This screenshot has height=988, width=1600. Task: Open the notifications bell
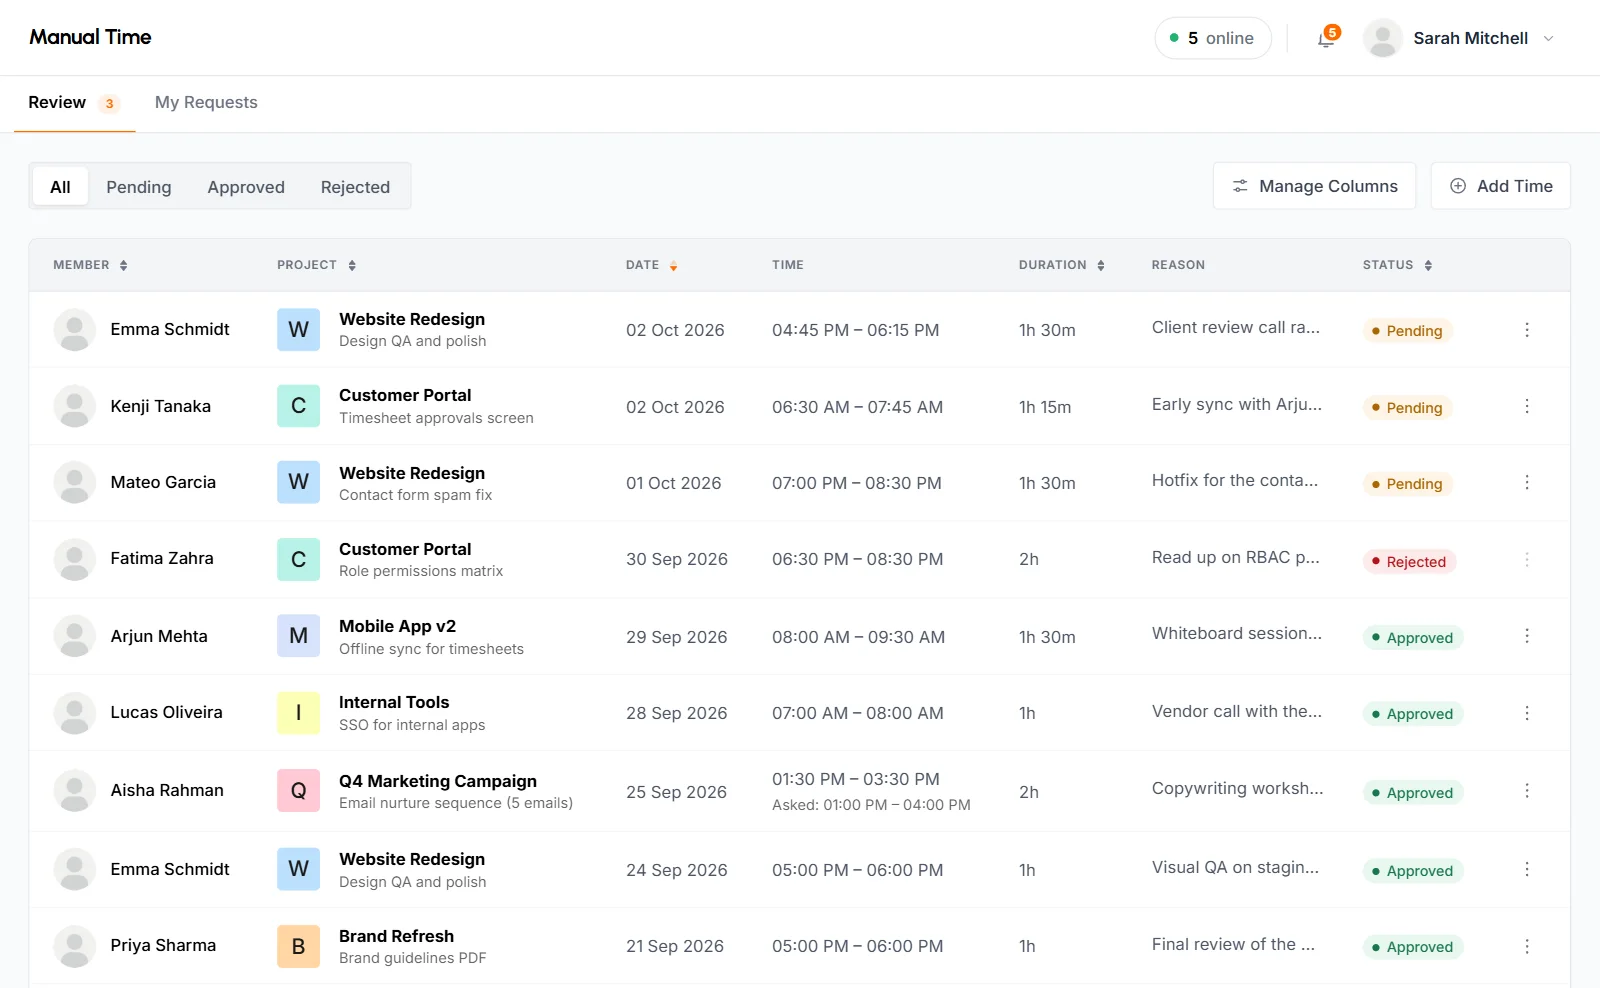[x=1326, y=38]
